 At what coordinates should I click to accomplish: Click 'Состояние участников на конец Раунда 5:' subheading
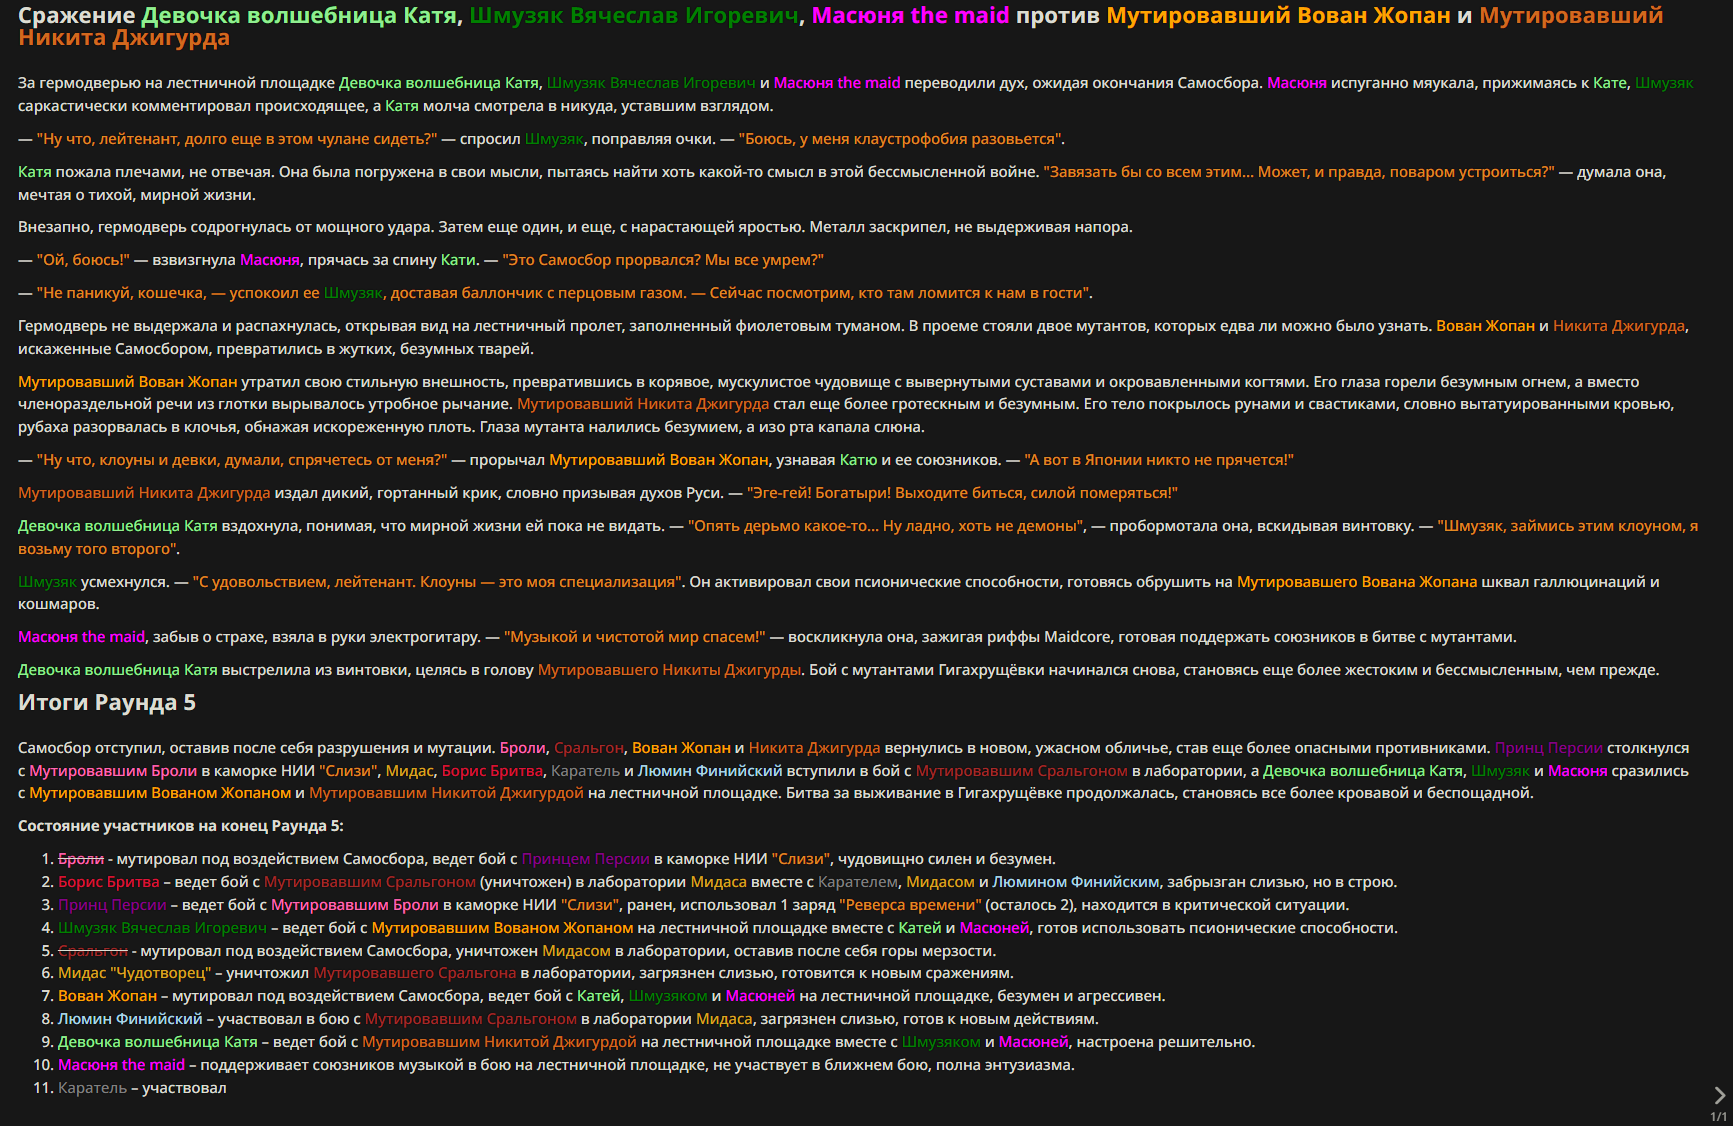(181, 826)
